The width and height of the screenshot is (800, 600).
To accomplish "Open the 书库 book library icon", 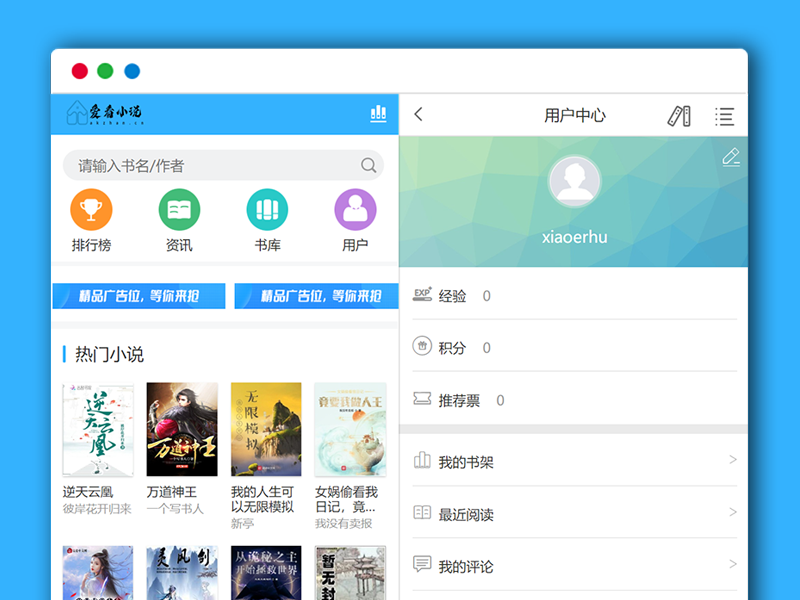I will pyautogui.click(x=266, y=210).
